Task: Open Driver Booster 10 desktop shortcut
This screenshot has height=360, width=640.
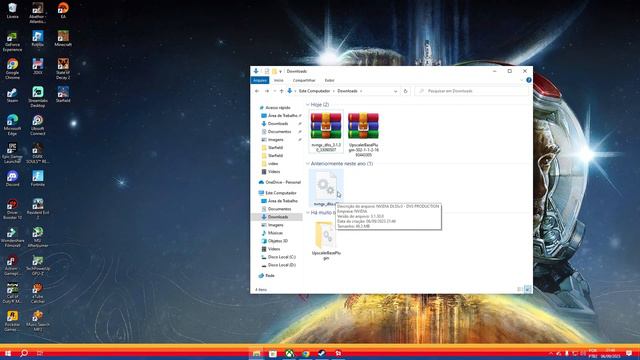Action: (12, 209)
